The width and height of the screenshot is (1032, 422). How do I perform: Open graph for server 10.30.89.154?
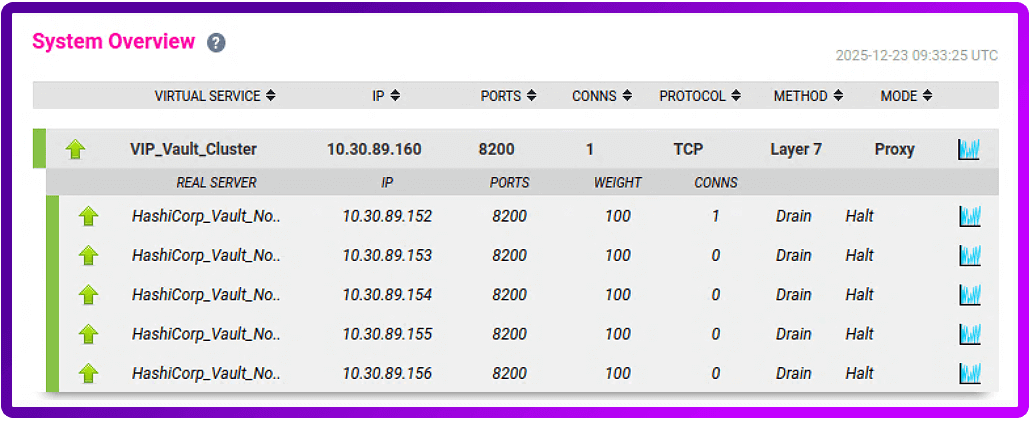point(969,295)
